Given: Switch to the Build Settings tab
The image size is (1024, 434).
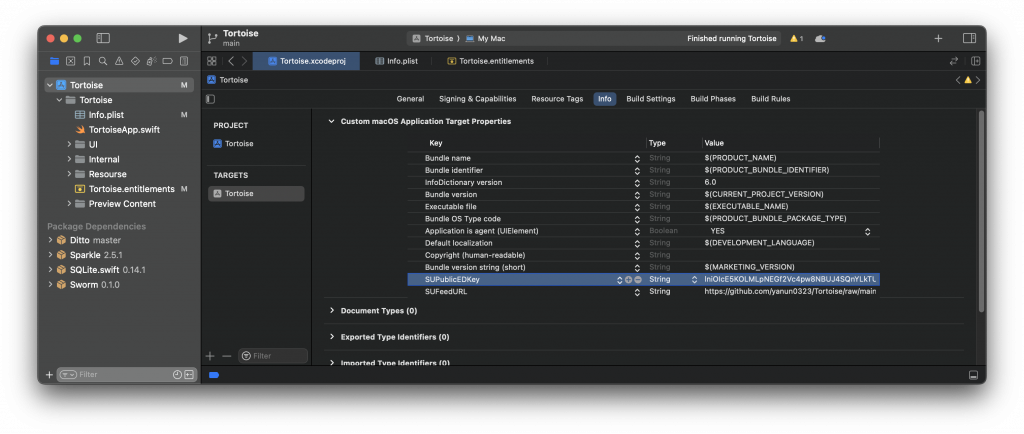Looking at the screenshot, I should (650, 99).
